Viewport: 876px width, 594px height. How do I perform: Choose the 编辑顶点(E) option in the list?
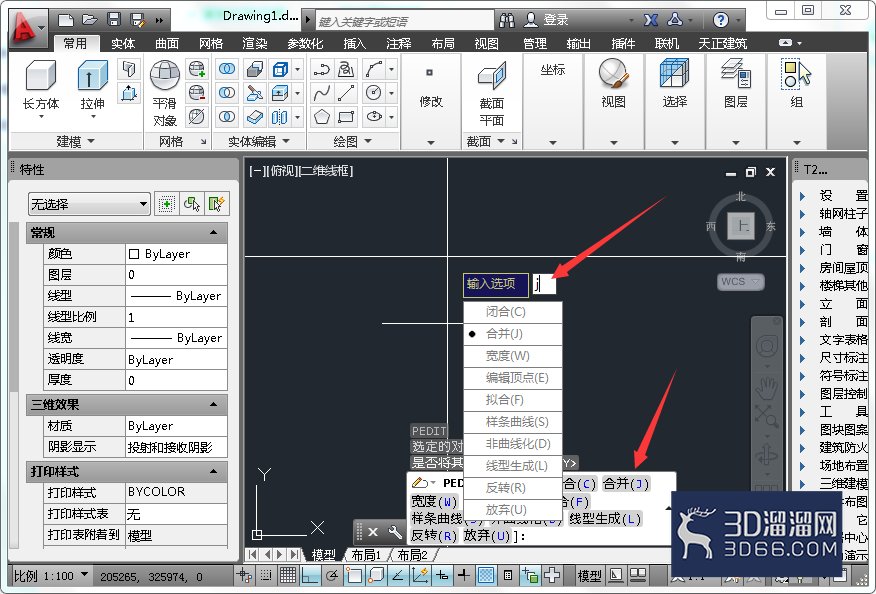(513, 378)
